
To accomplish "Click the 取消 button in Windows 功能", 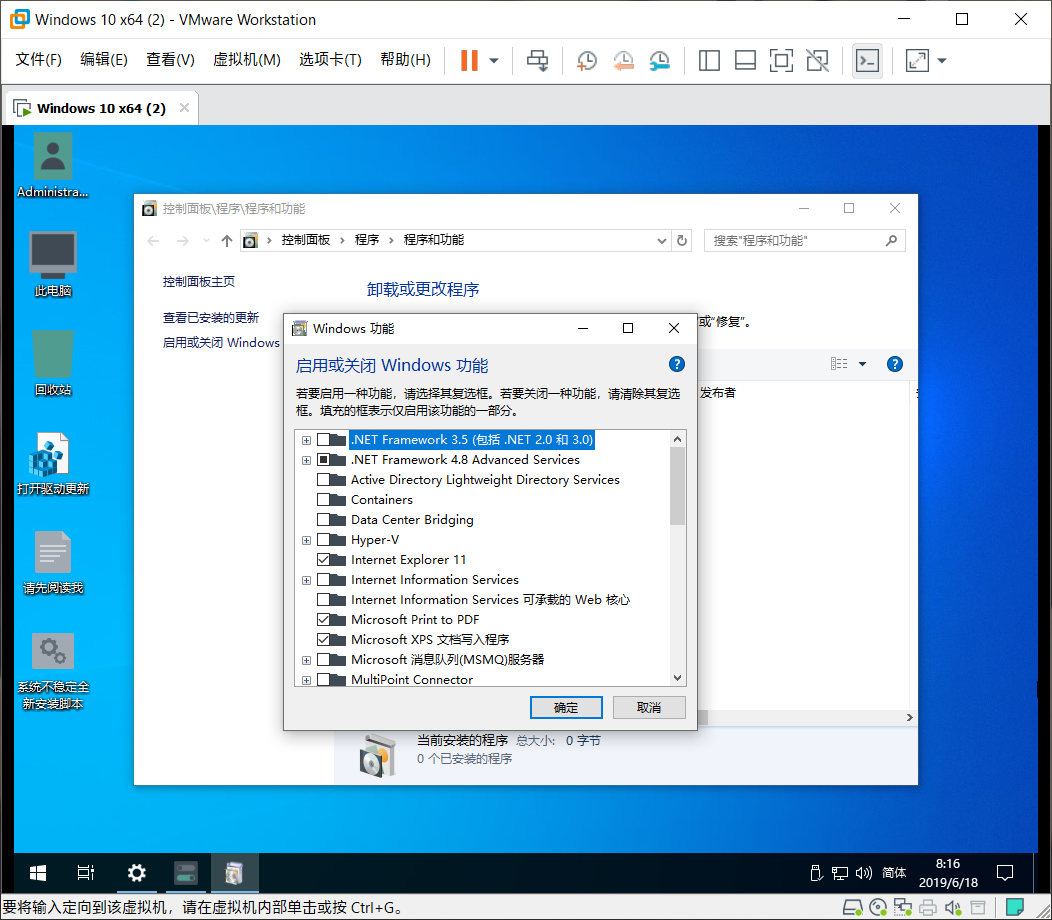I will (x=649, y=707).
